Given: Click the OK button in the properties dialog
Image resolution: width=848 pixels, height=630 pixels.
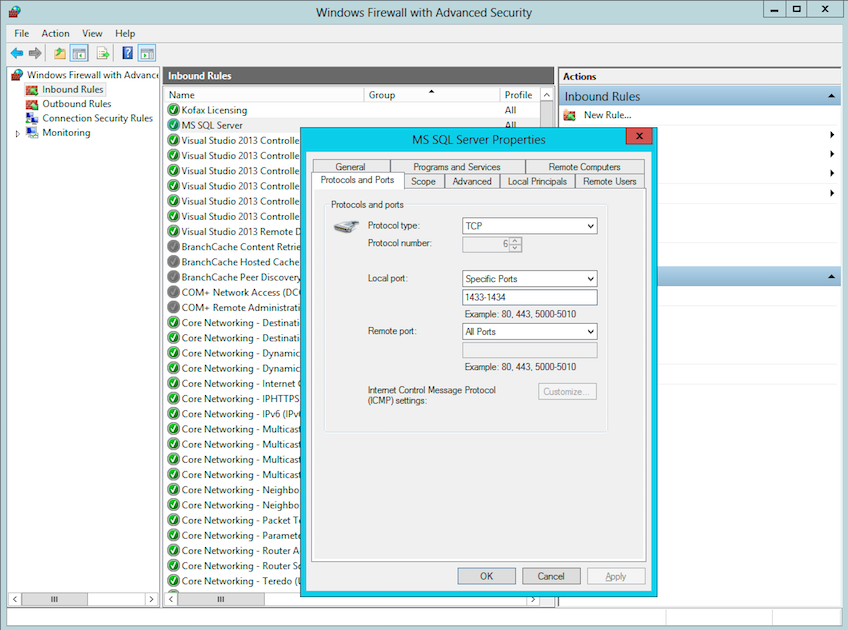Looking at the screenshot, I should point(487,576).
